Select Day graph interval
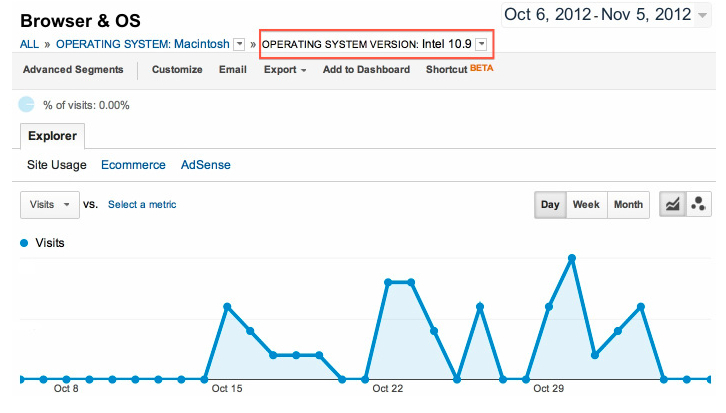Viewport: 726px width, 413px height. (550, 204)
